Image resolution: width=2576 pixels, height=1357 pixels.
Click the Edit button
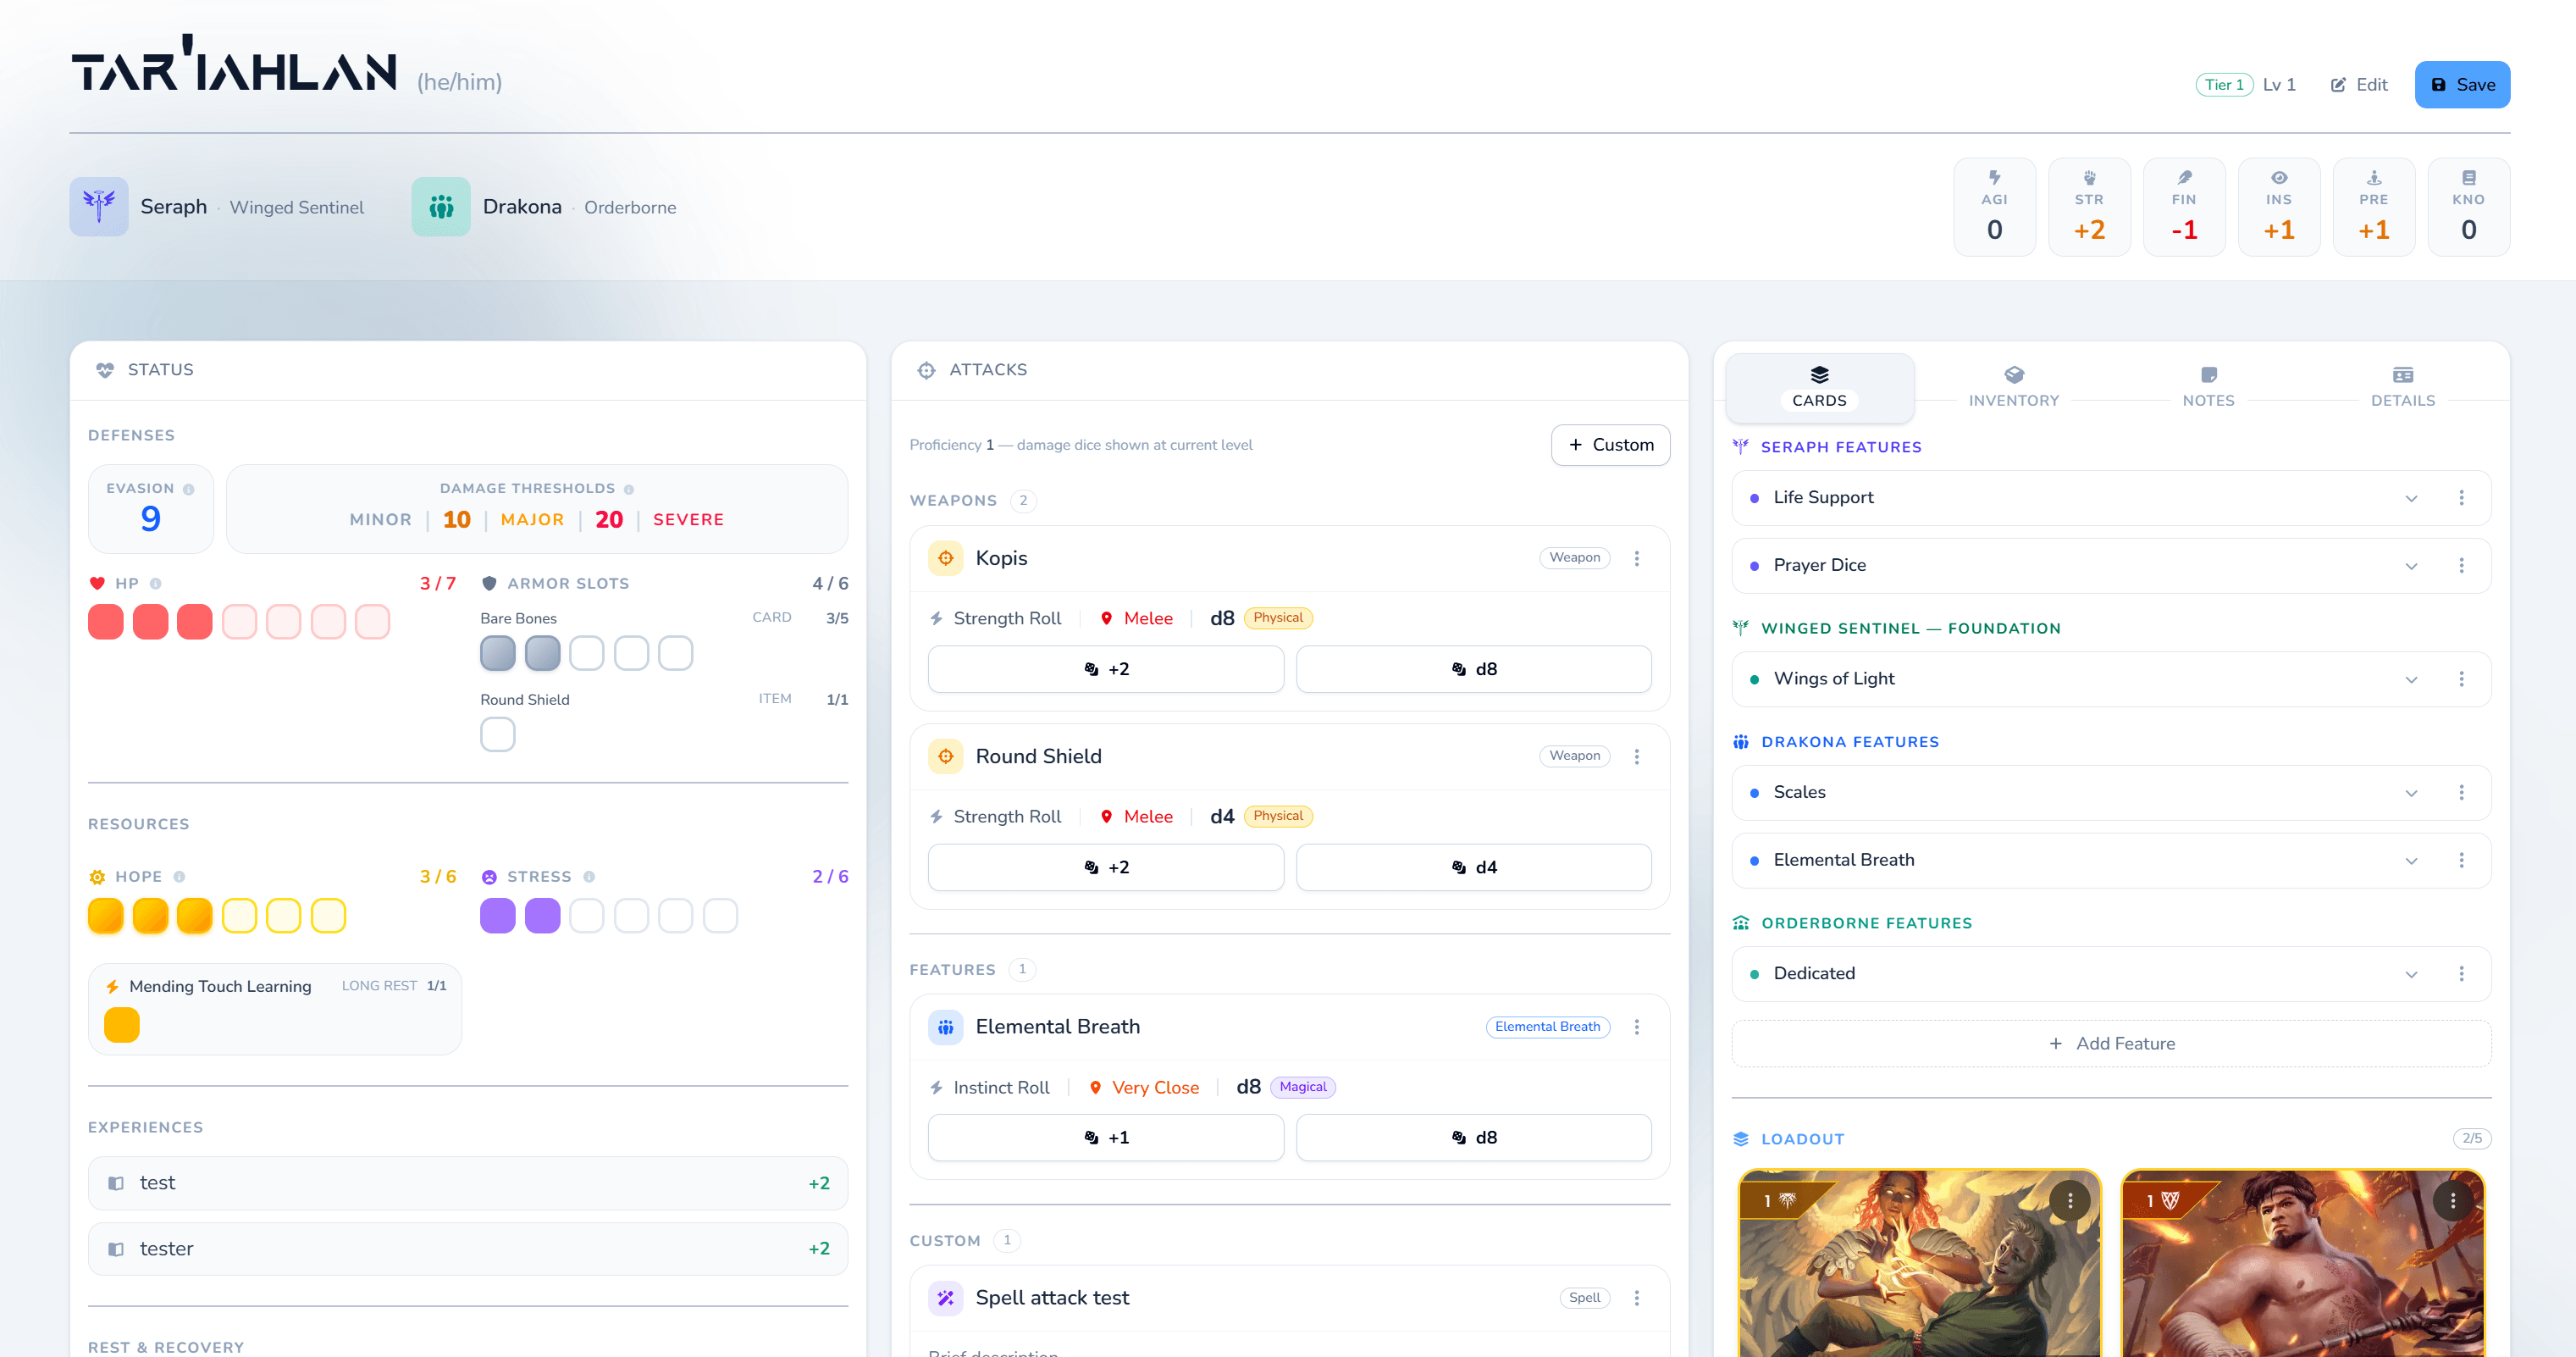[2359, 85]
